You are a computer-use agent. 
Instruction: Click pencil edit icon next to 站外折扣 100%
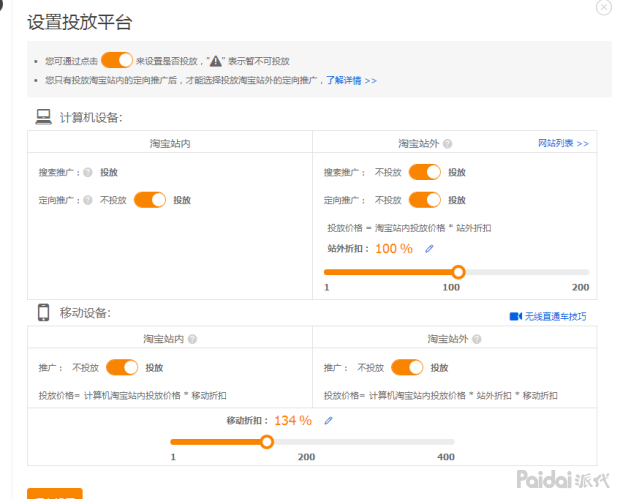[x=429, y=249]
